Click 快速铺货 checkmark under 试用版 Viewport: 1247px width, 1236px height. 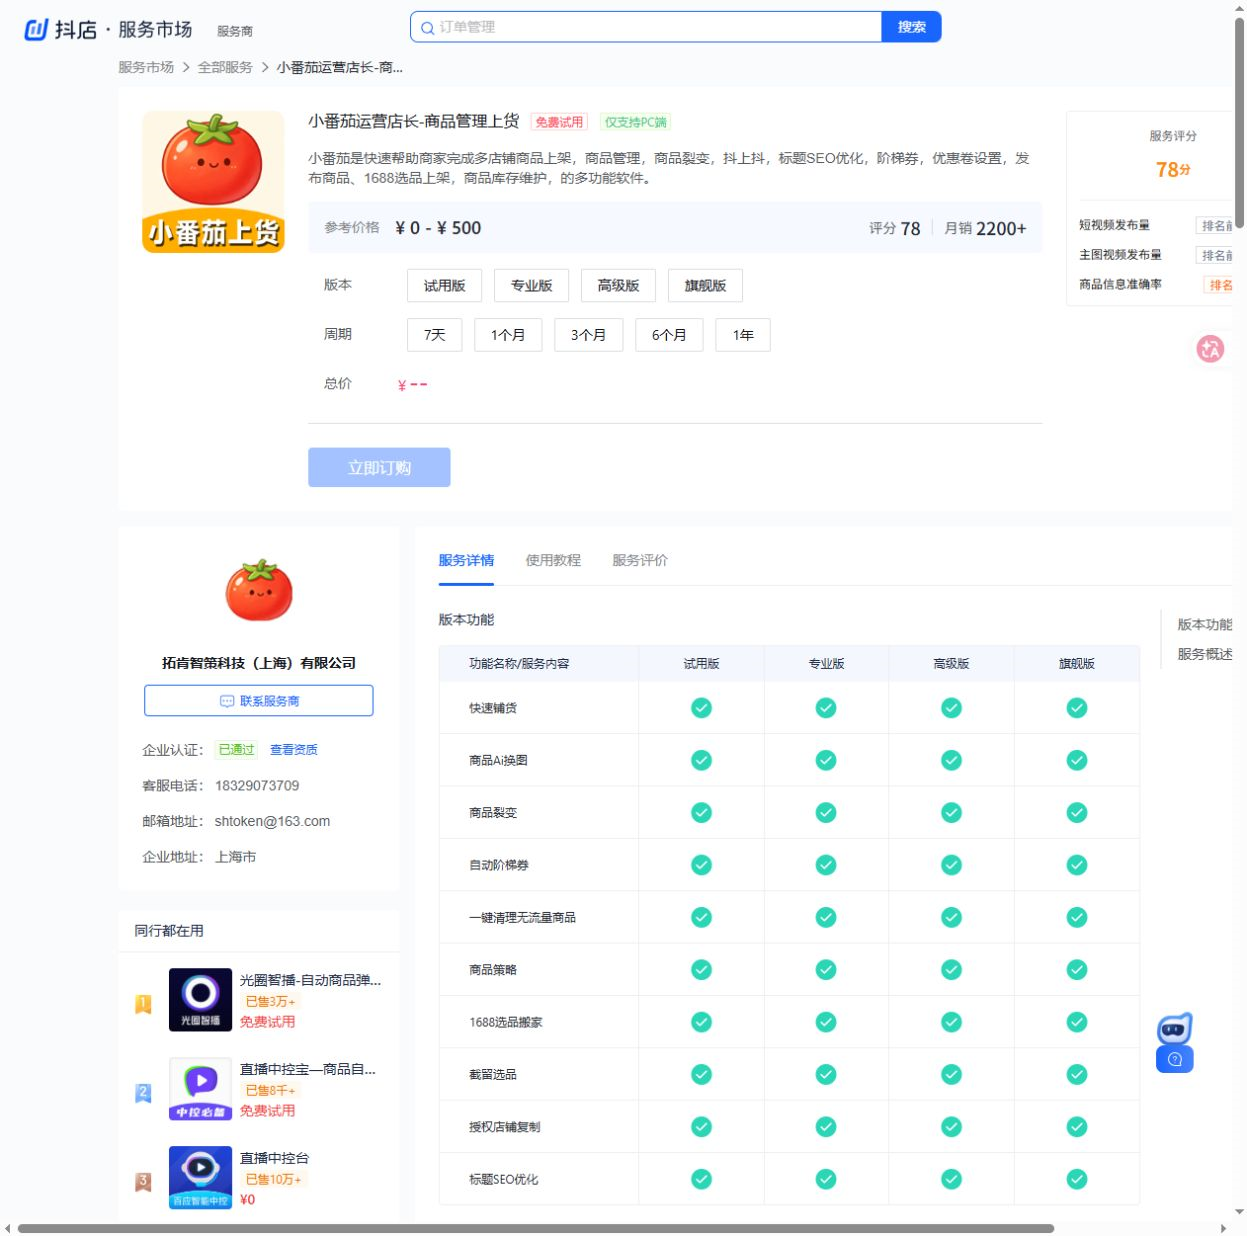pyautogui.click(x=702, y=708)
